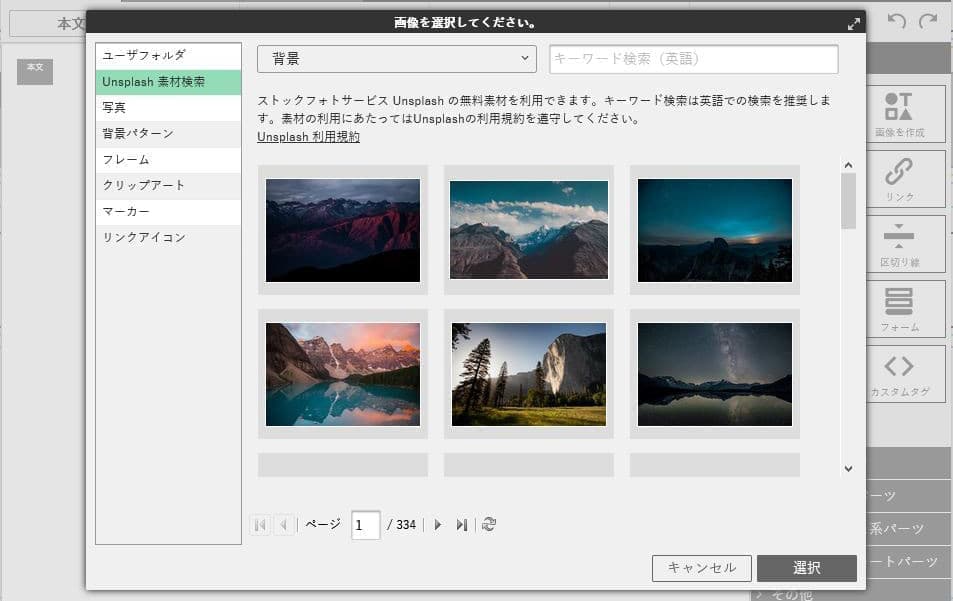Open the Unsplash 利用規約 link
The height and width of the screenshot is (601, 953).
pyautogui.click(x=308, y=137)
